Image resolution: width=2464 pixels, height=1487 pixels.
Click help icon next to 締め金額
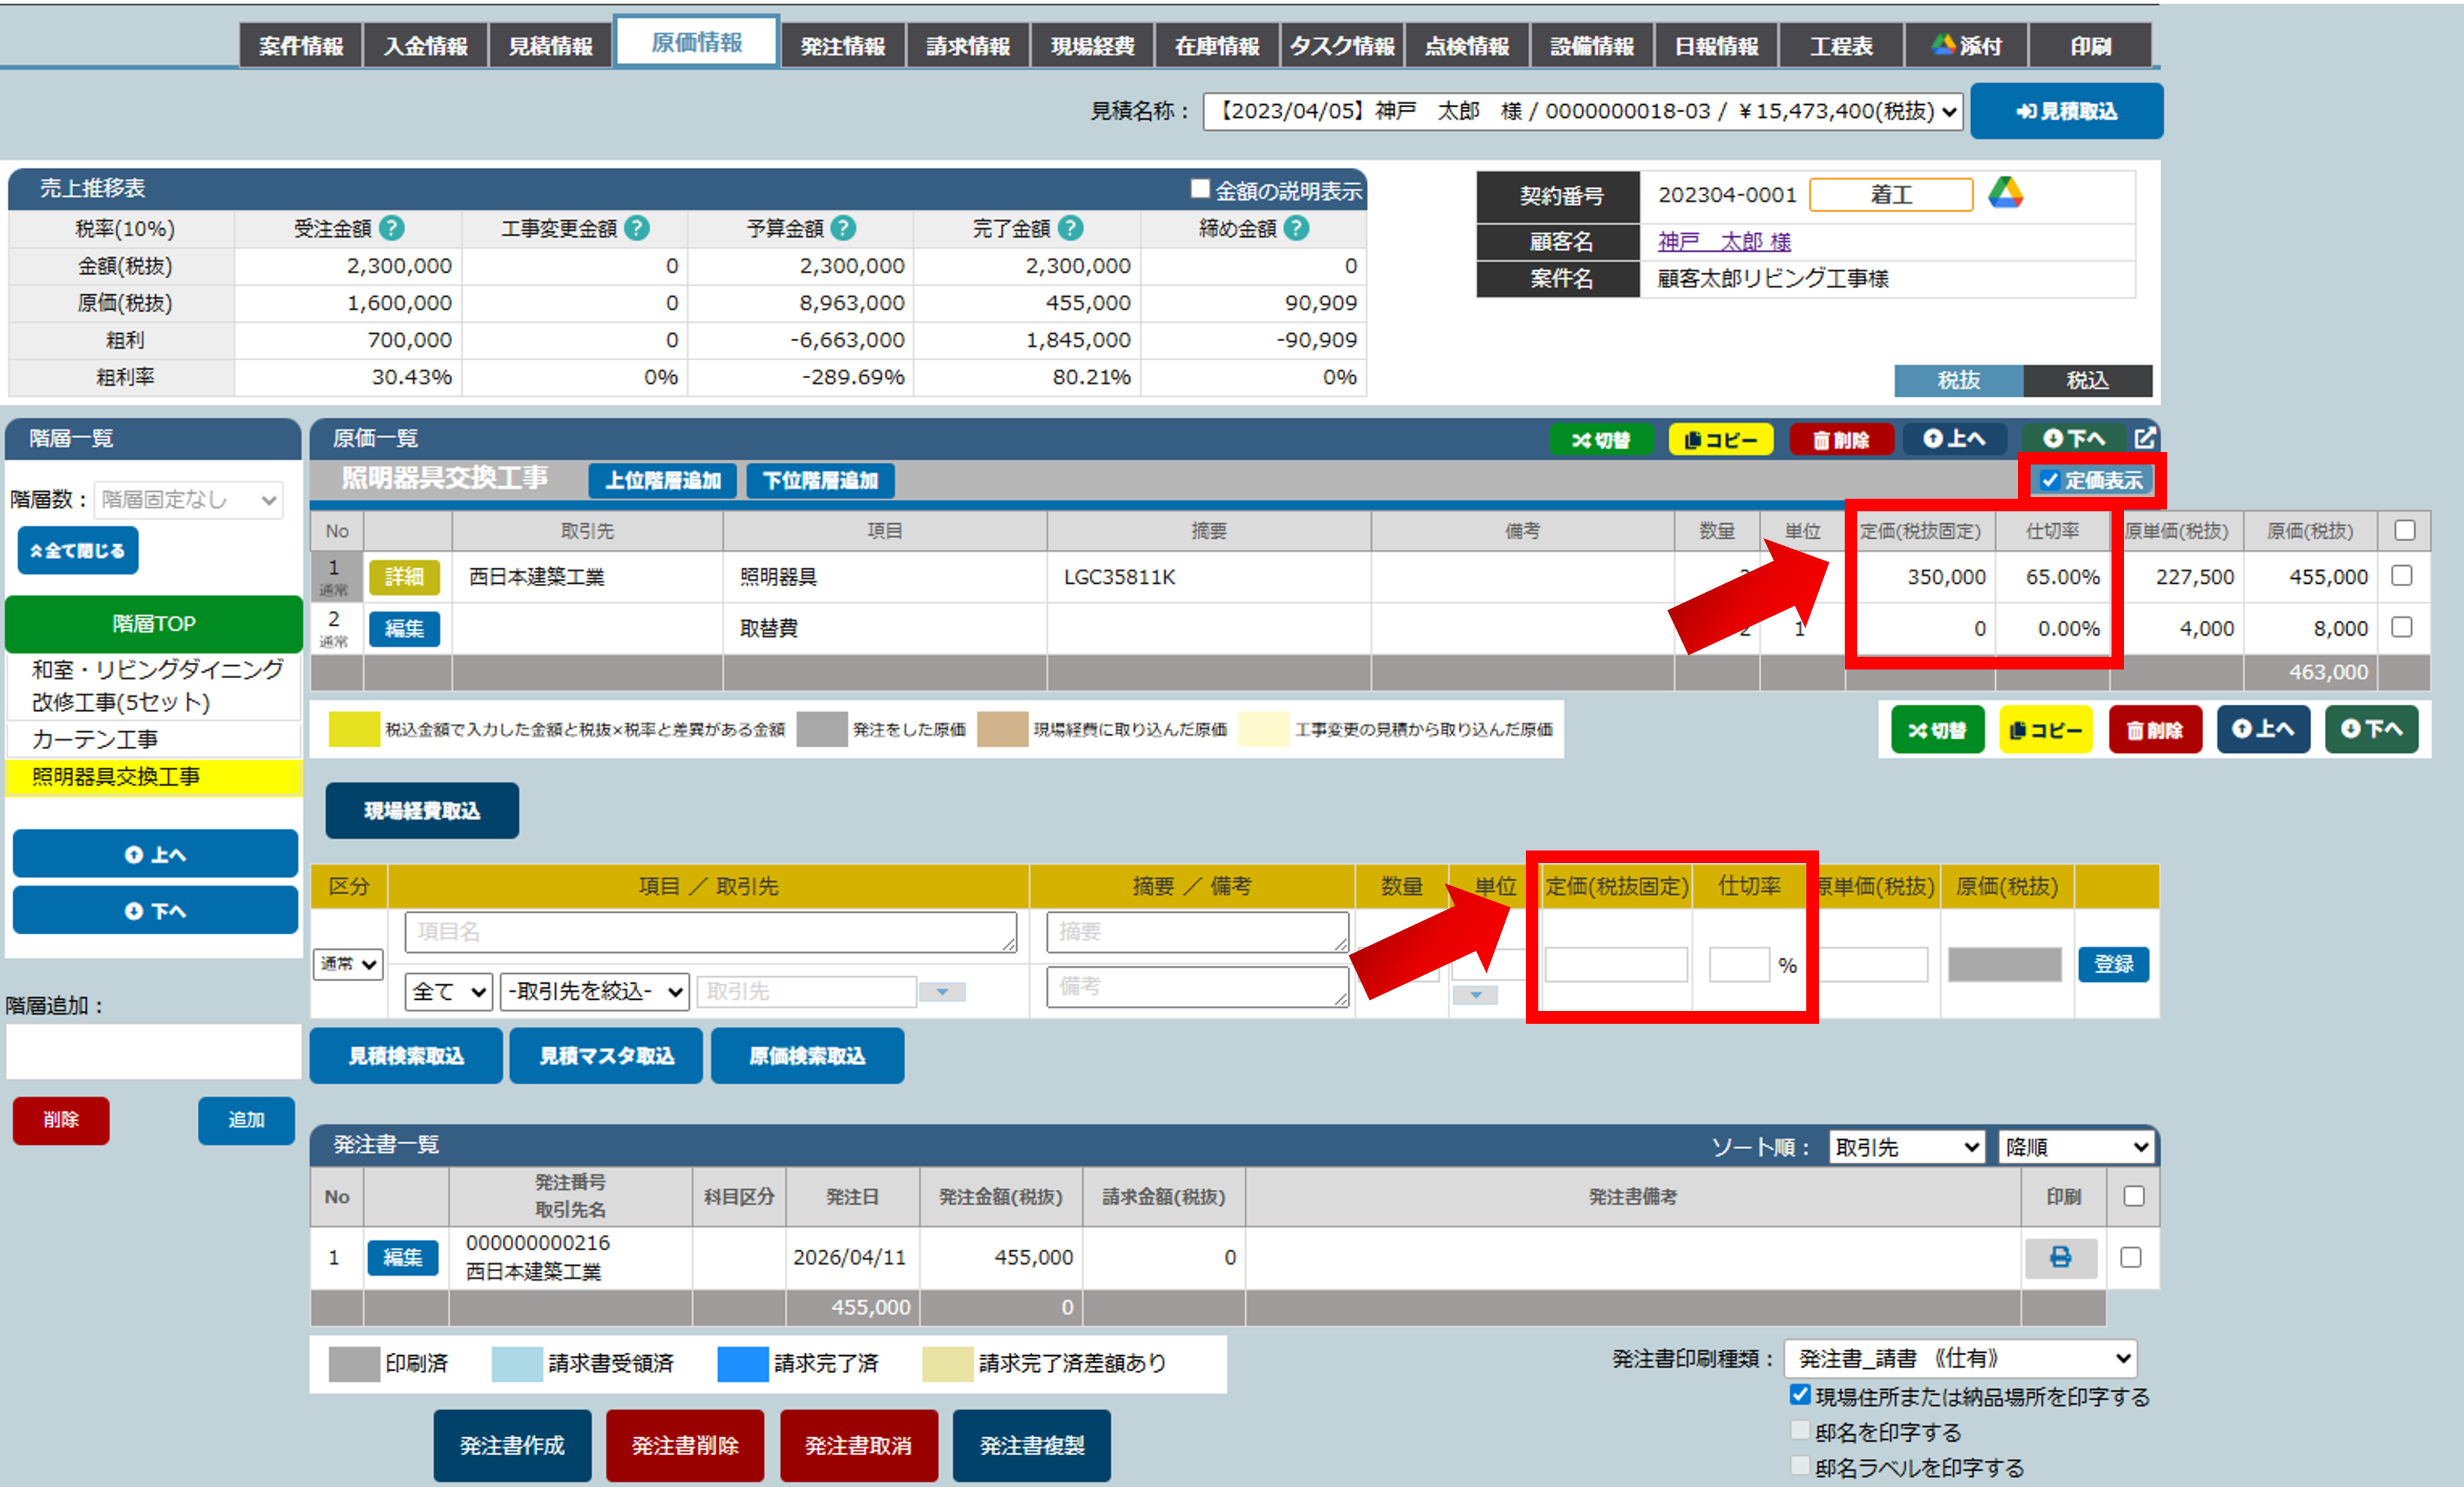1296,229
